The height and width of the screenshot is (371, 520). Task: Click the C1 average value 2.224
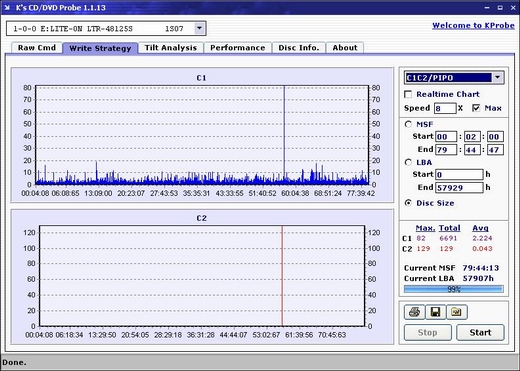pos(482,238)
